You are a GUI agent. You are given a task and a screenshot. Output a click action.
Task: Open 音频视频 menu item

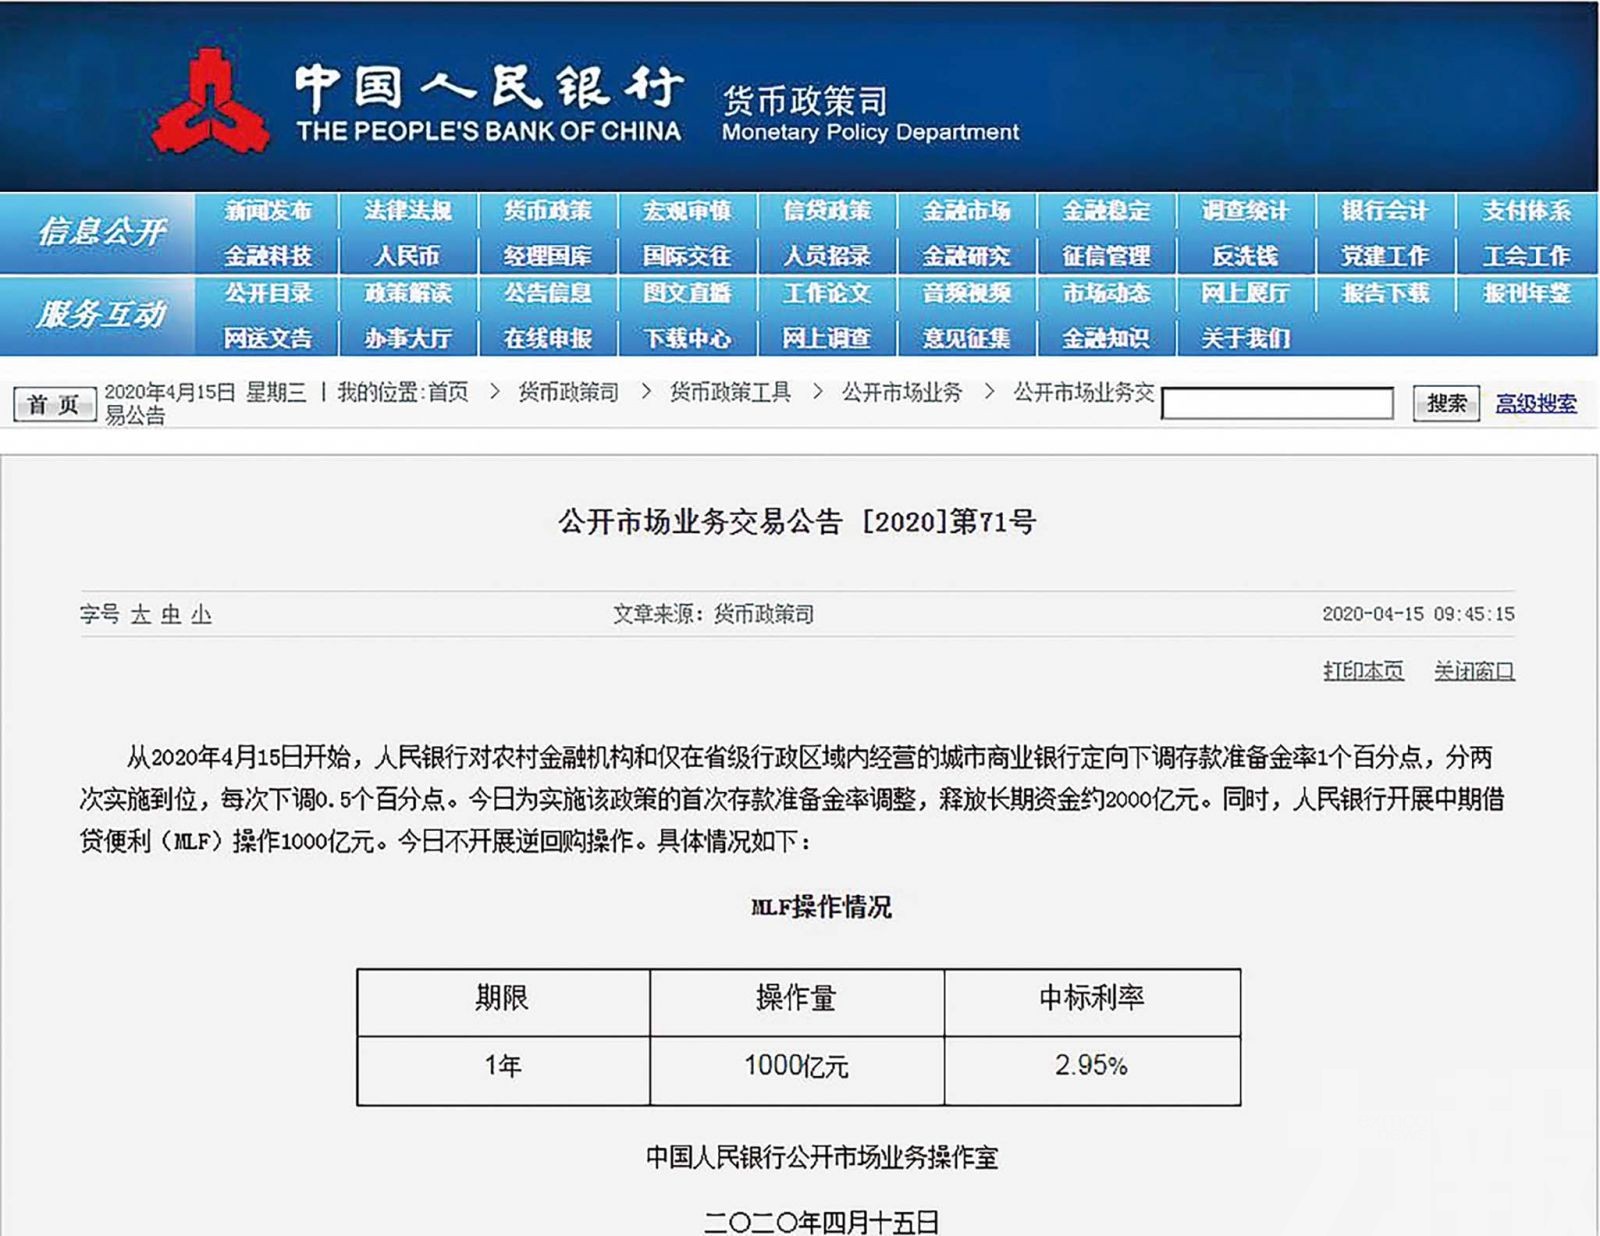click(x=966, y=293)
